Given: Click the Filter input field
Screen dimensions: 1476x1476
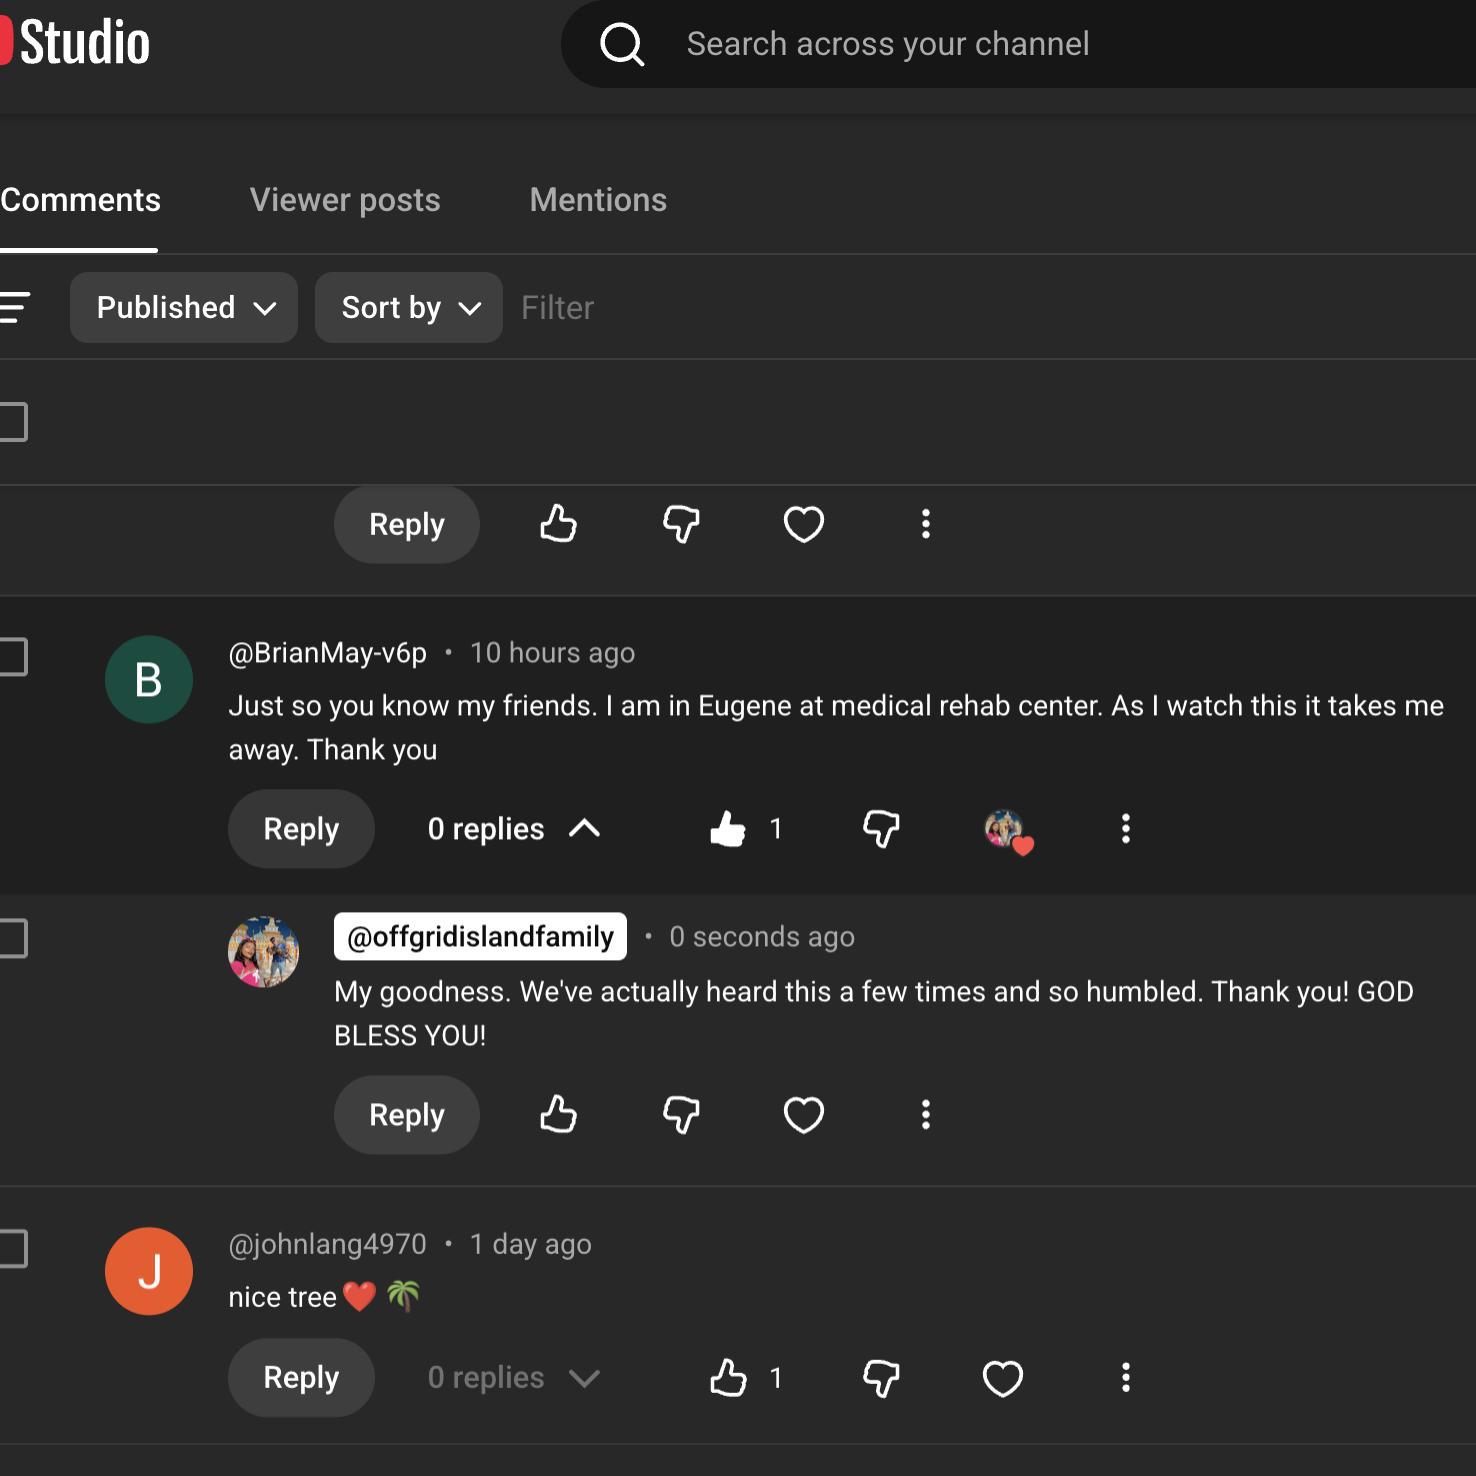Looking at the screenshot, I should (x=990, y=307).
